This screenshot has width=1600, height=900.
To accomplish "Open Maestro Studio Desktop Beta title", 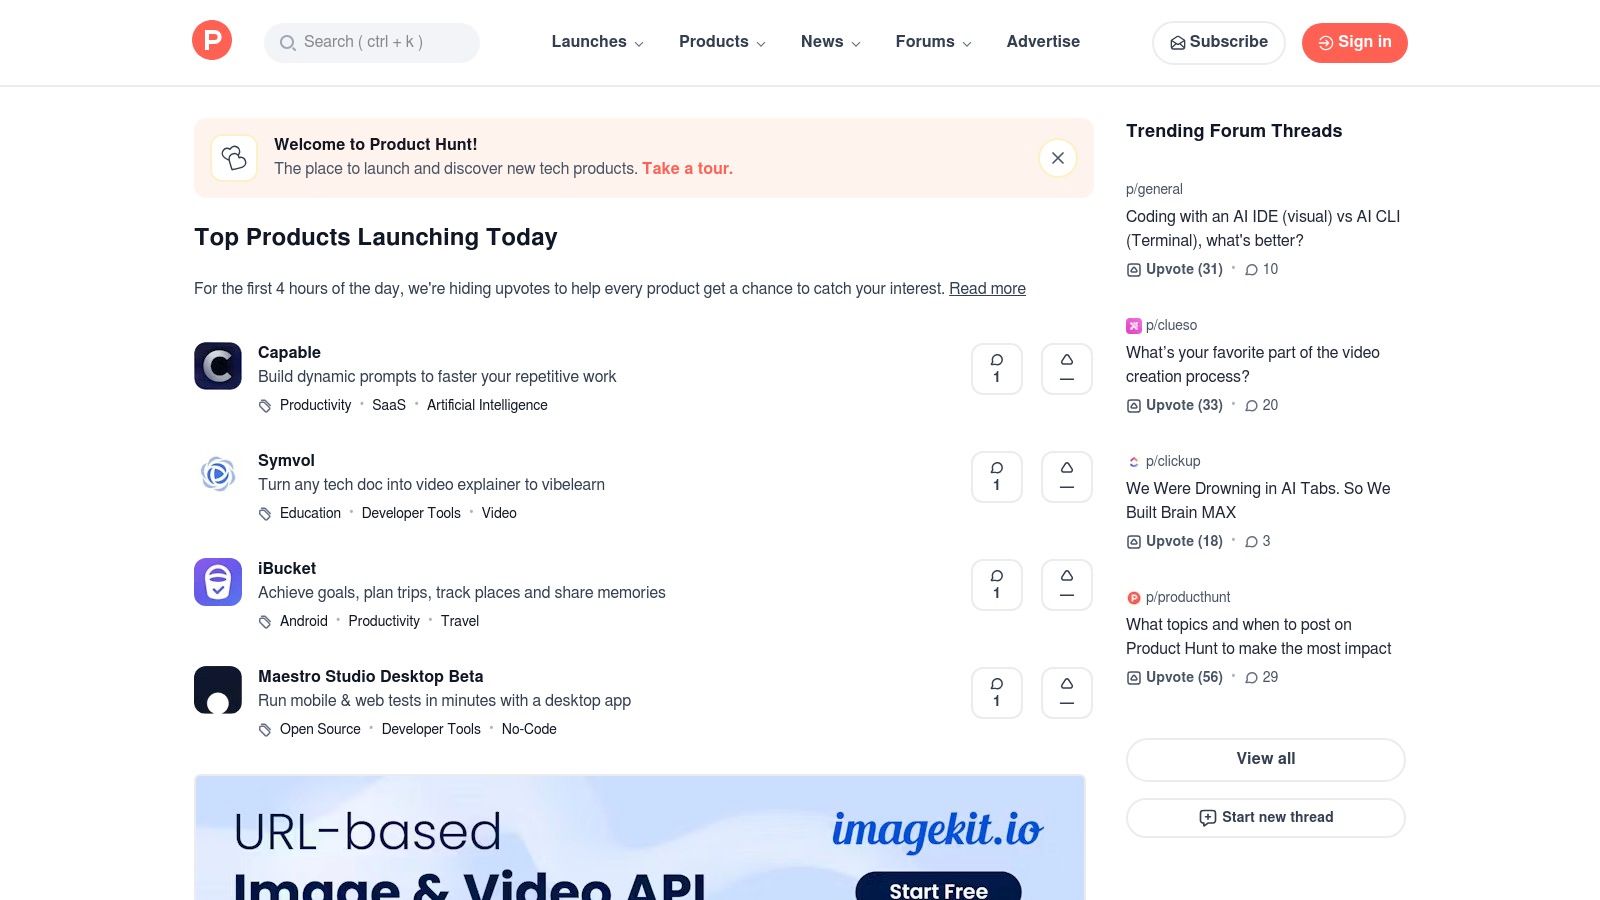I will click(x=370, y=676).
